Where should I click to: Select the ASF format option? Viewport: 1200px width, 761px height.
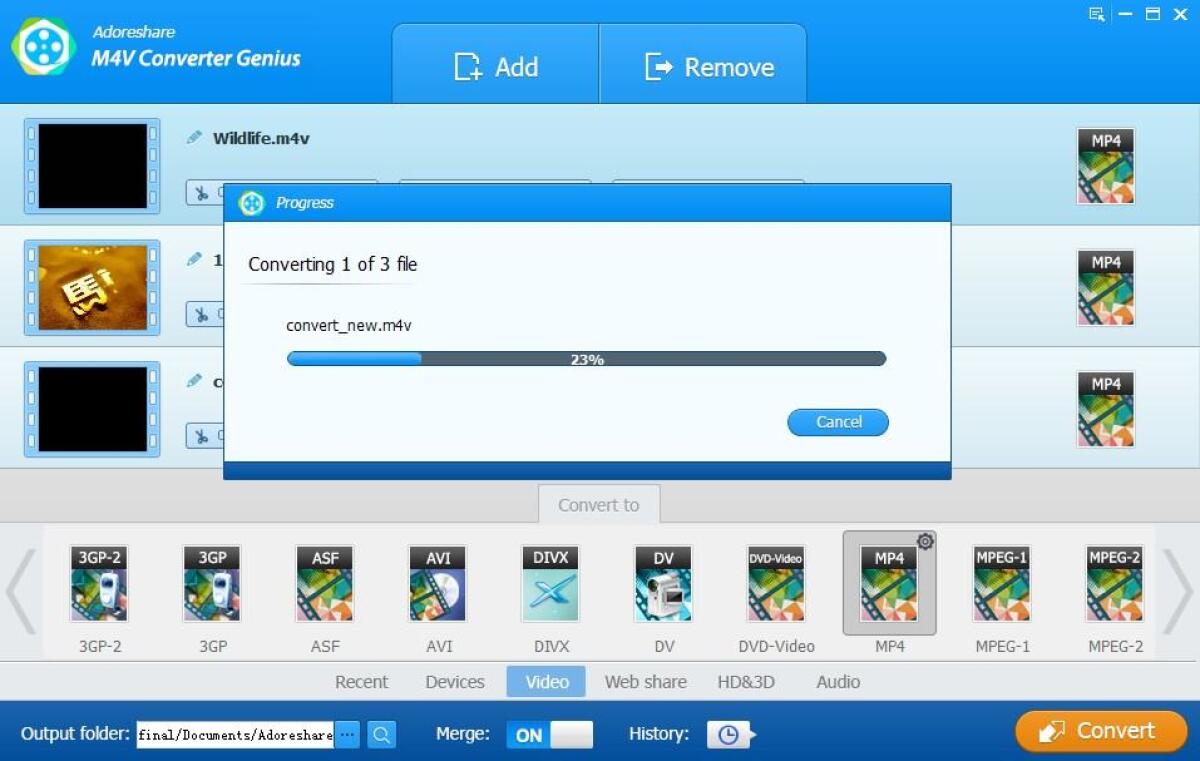click(324, 583)
